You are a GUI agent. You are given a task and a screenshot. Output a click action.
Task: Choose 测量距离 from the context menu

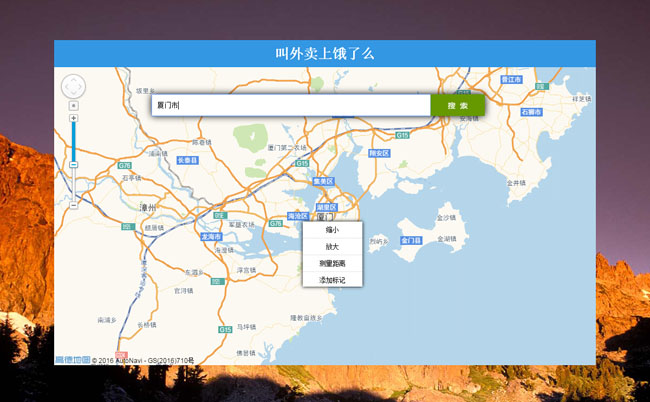click(332, 263)
